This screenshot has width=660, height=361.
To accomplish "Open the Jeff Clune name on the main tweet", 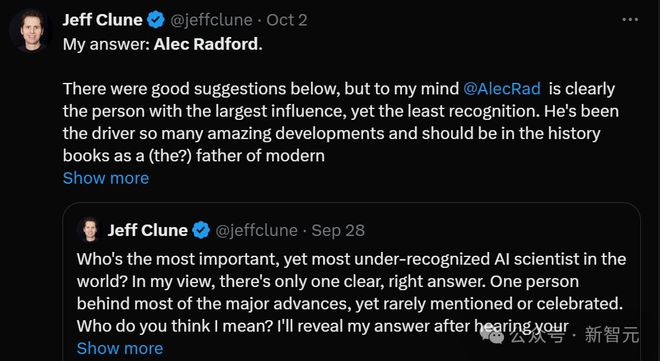I will tap(102, 20).
